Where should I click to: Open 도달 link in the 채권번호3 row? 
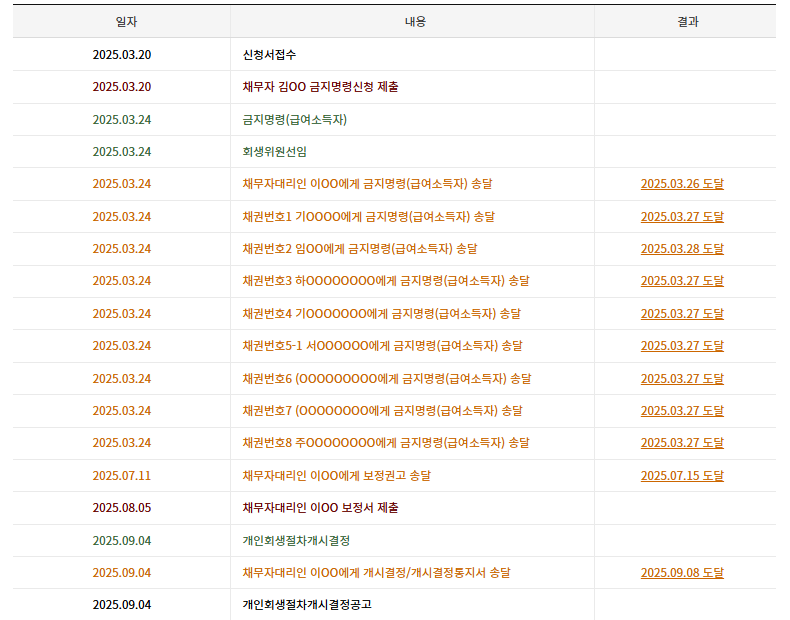click(x=682, y=281)
